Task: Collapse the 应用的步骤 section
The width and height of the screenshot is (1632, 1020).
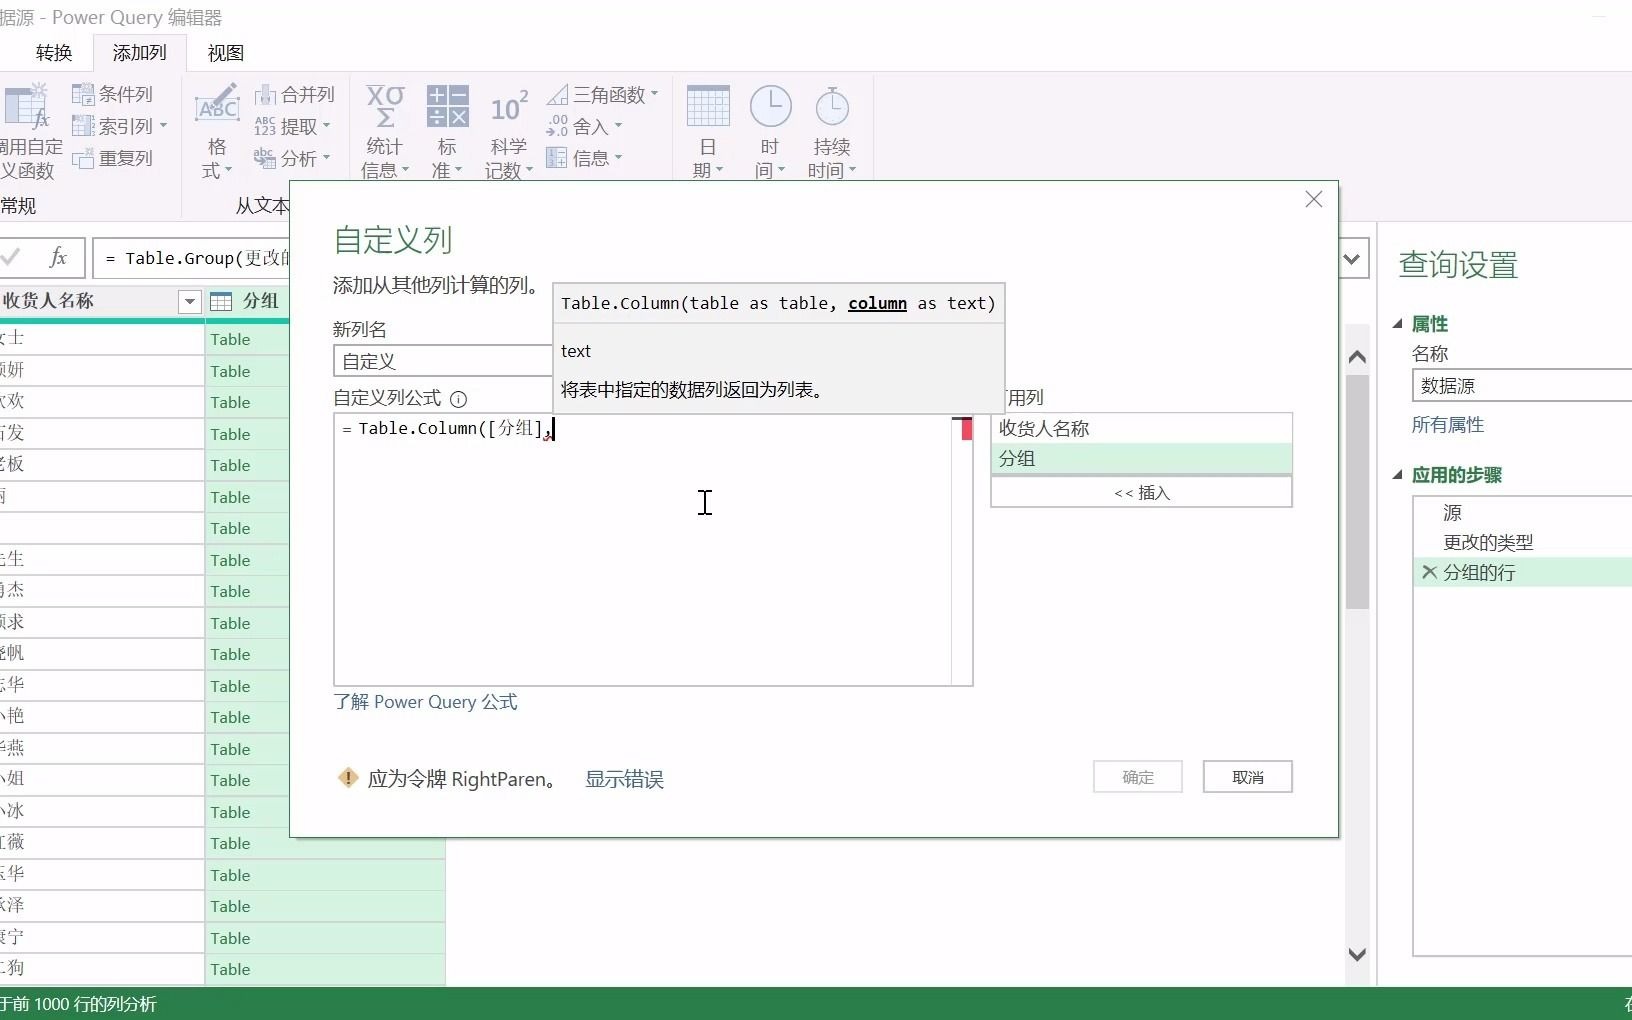Action: [1397, 475]
